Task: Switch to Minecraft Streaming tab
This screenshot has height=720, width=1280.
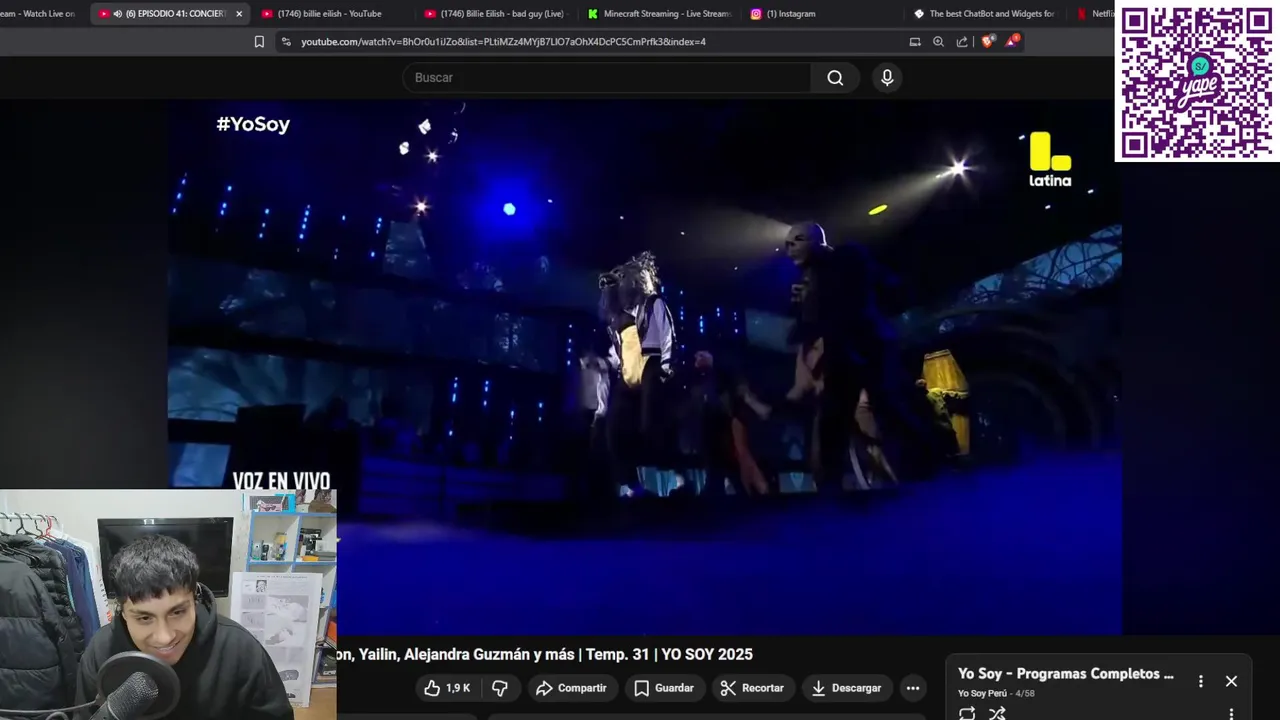Action: (660, 14)
